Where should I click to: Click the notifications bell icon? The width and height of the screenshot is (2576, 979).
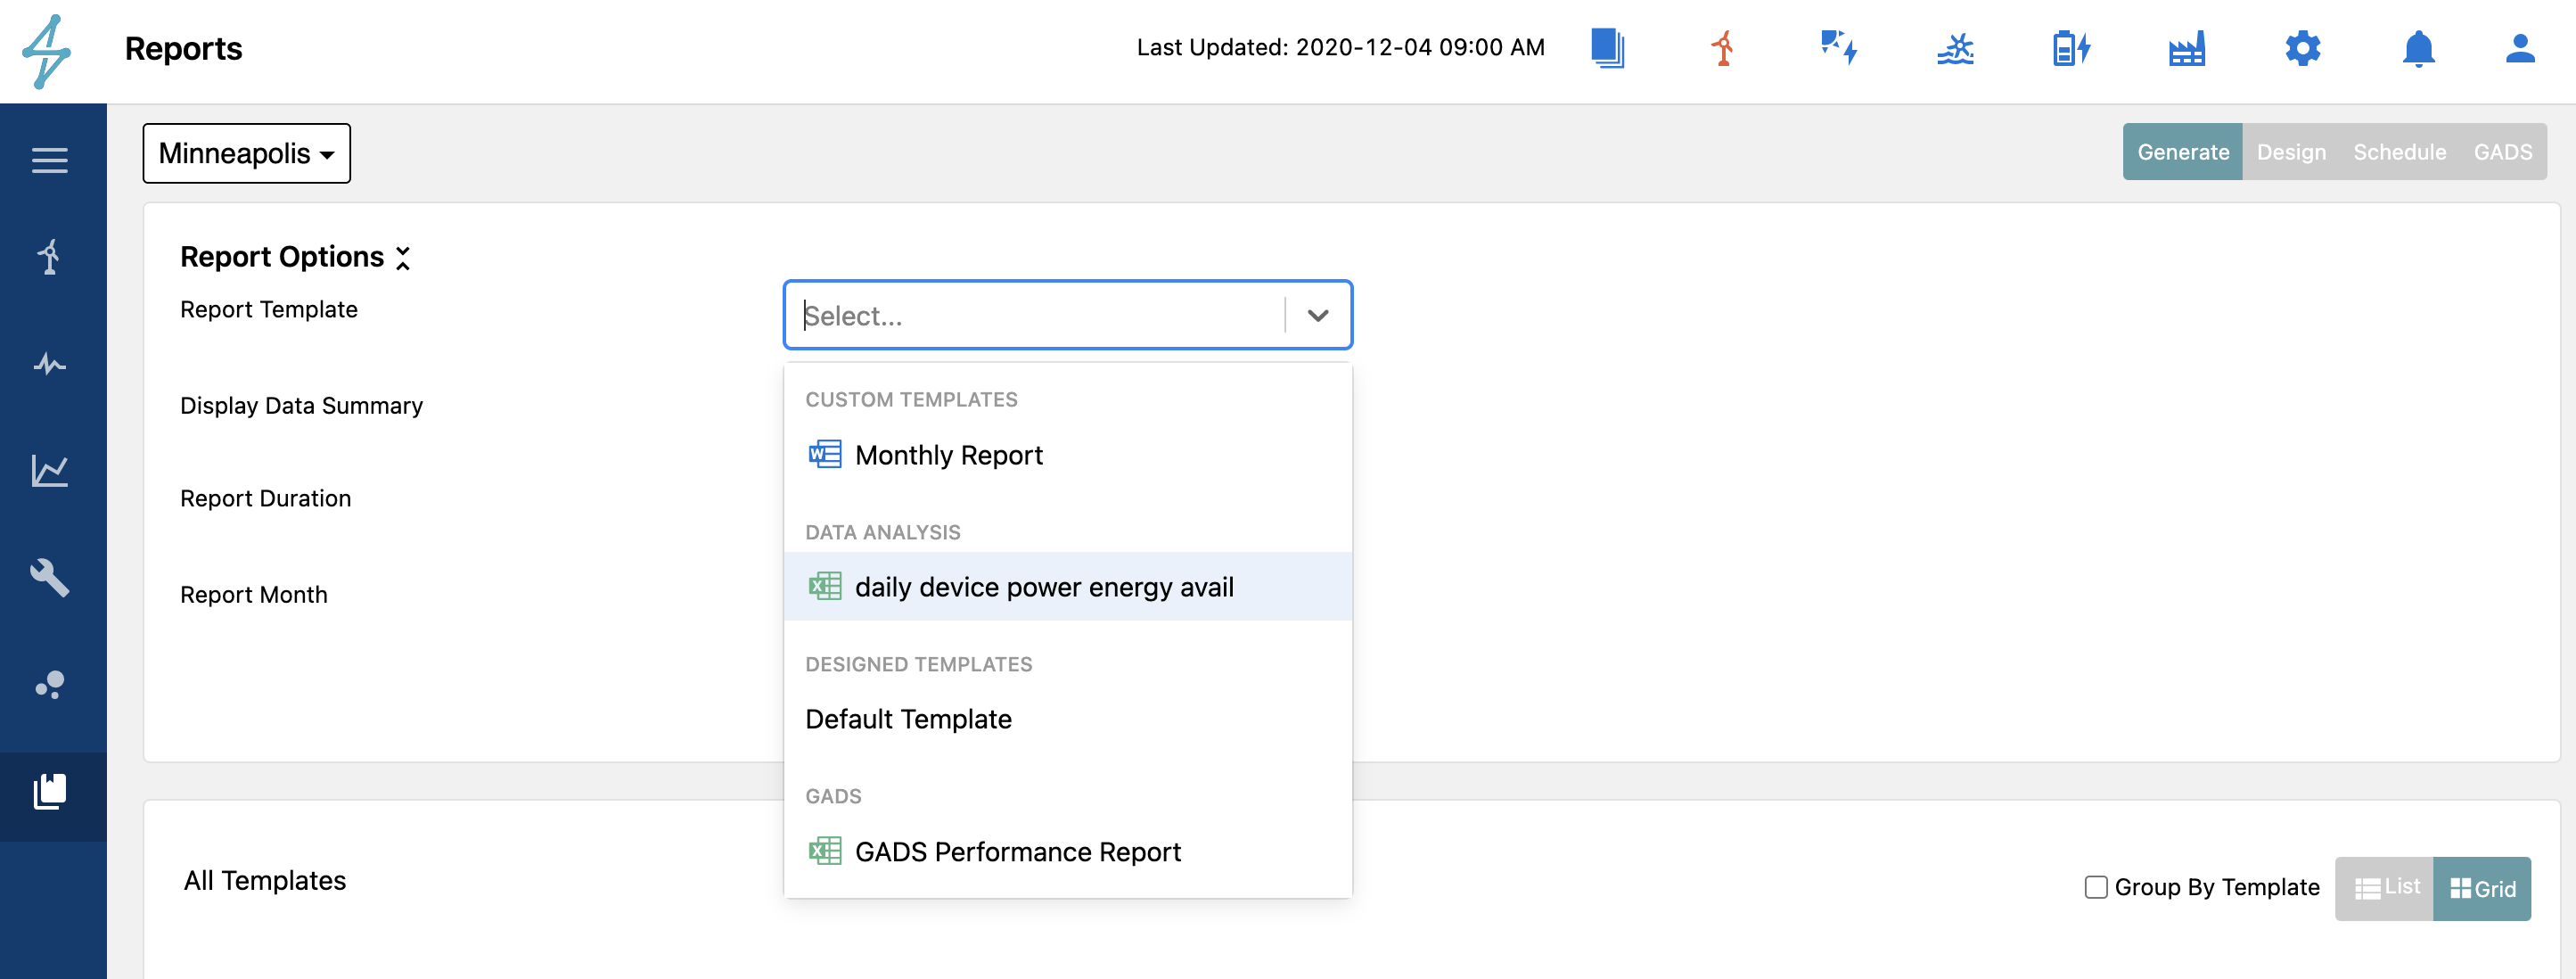pos(2418,48)
